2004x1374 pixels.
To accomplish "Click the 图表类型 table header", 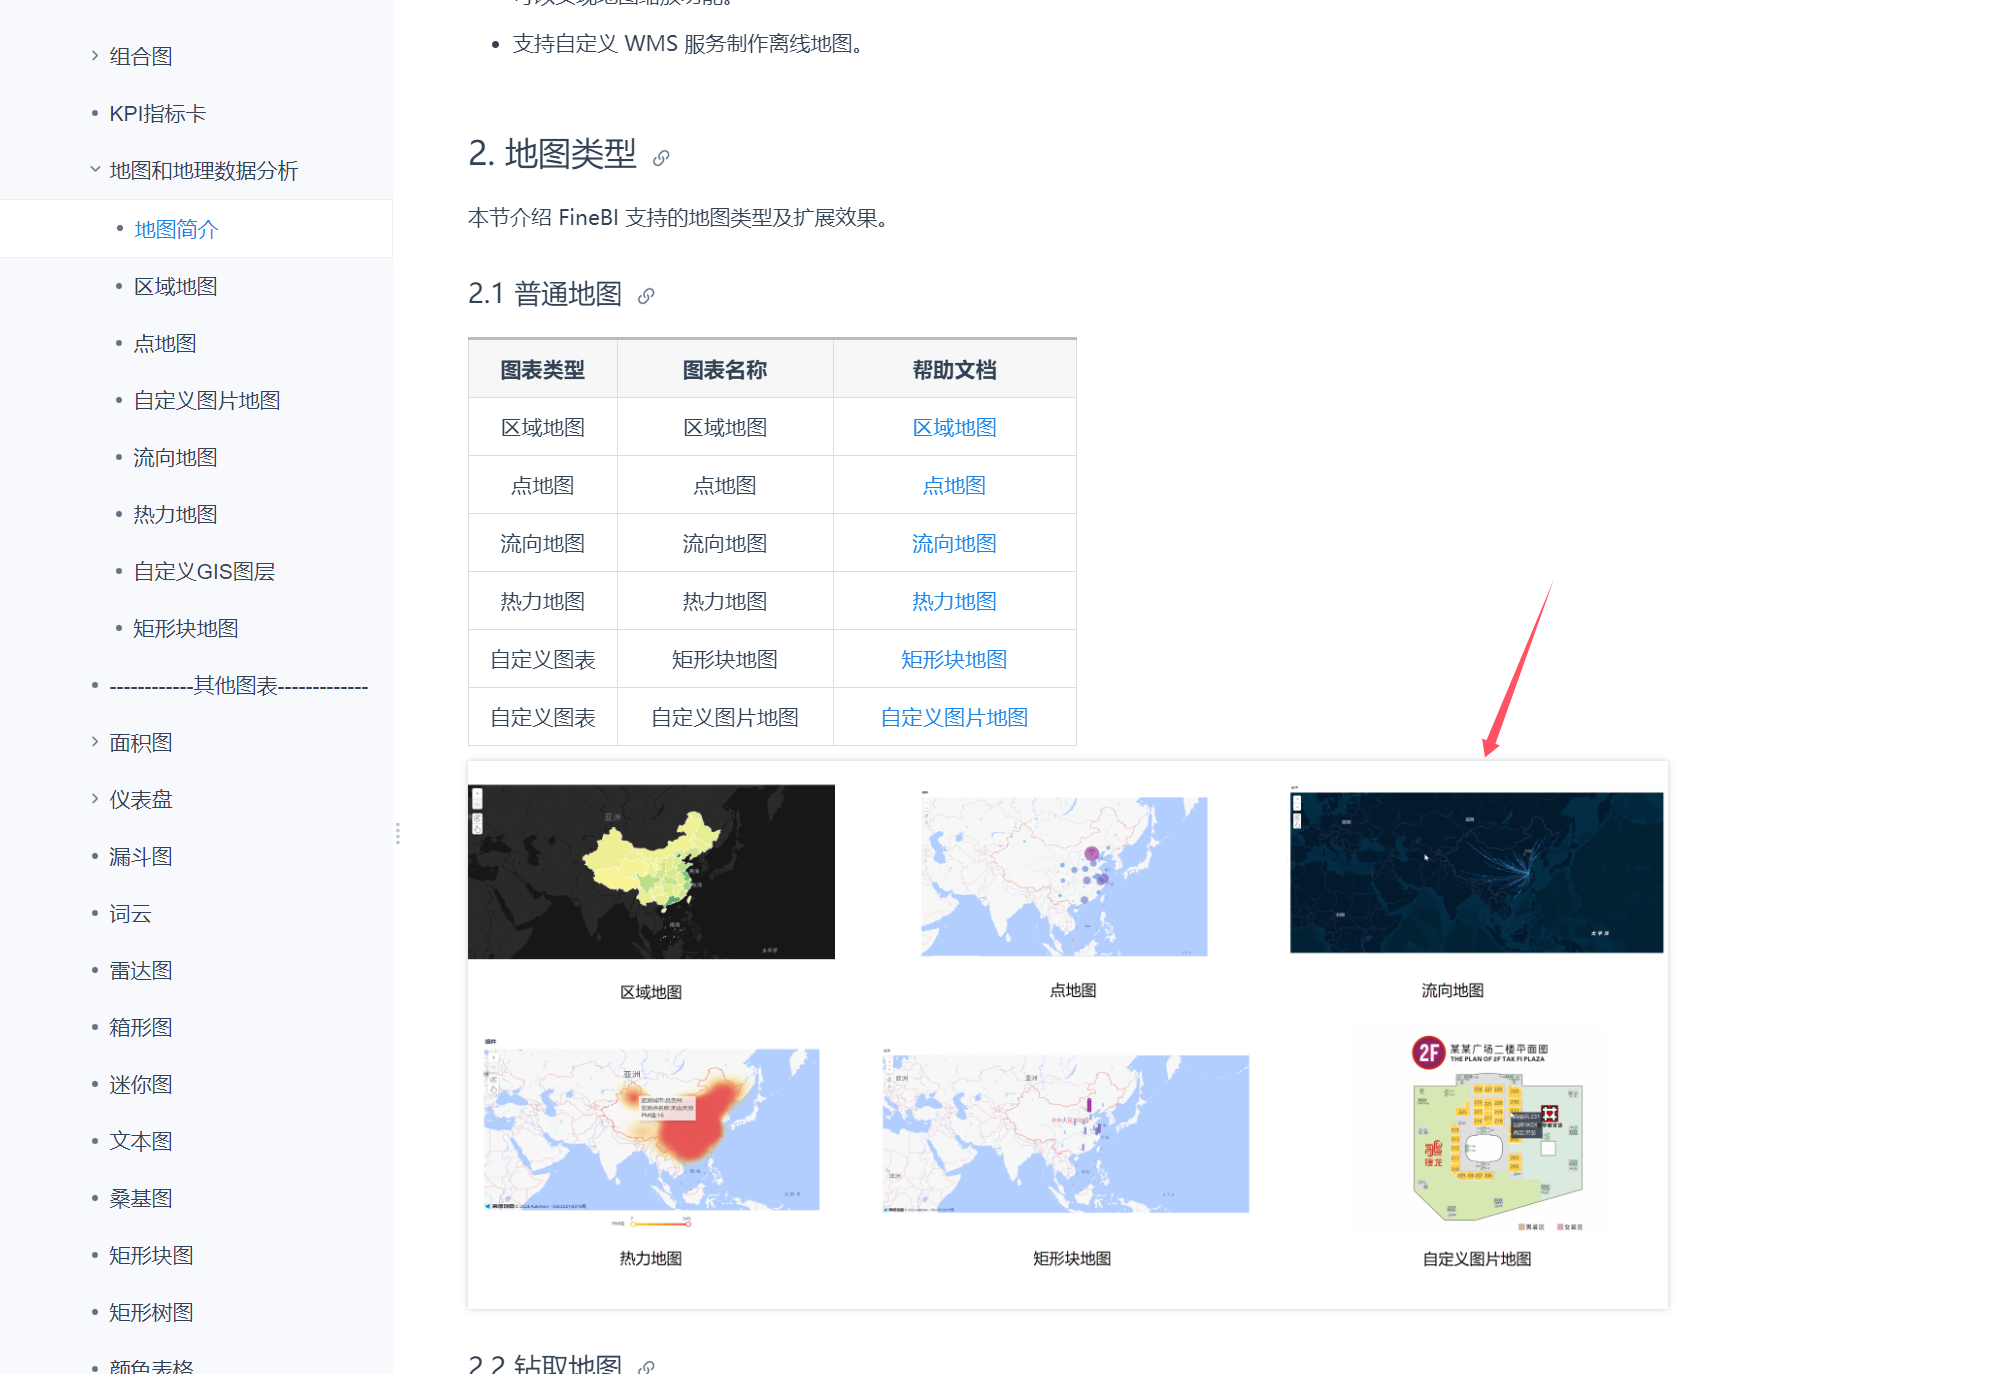I will [543, 370].
